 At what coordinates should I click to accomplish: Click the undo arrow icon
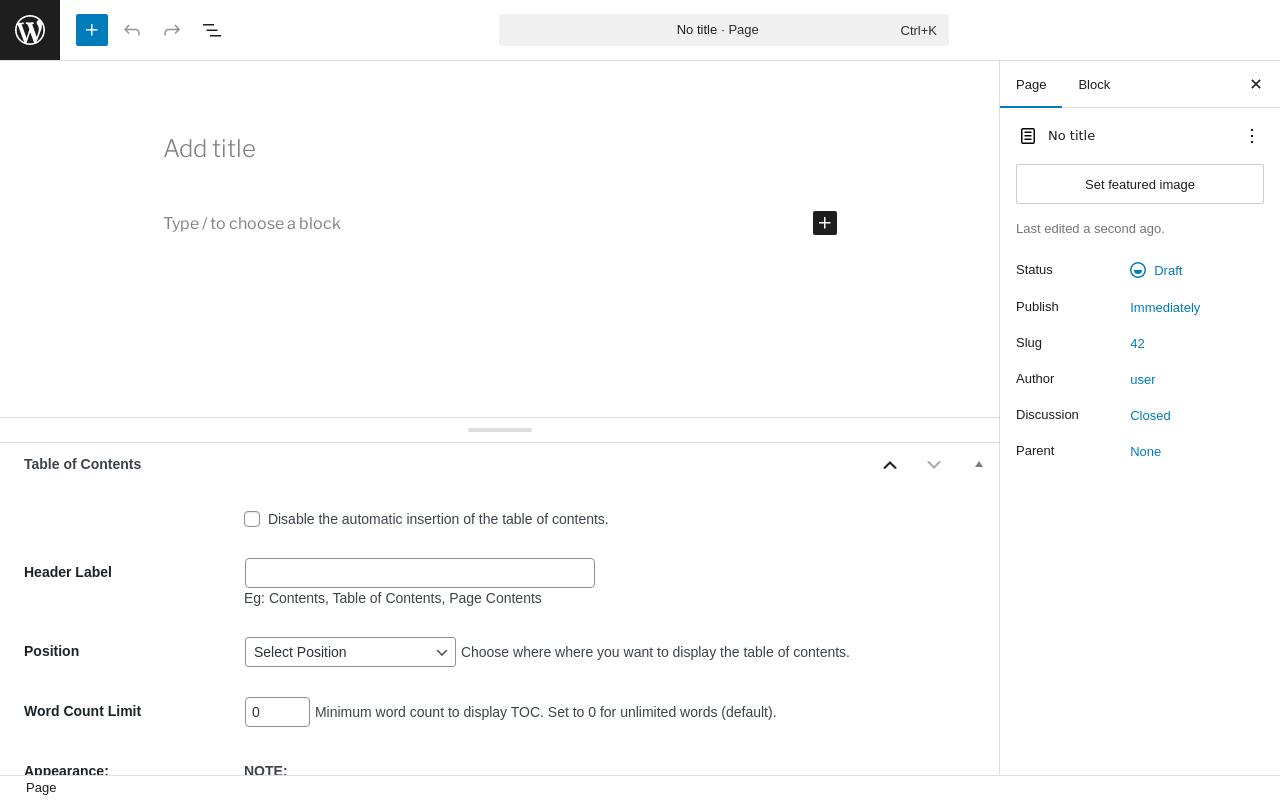coord(132,30)
